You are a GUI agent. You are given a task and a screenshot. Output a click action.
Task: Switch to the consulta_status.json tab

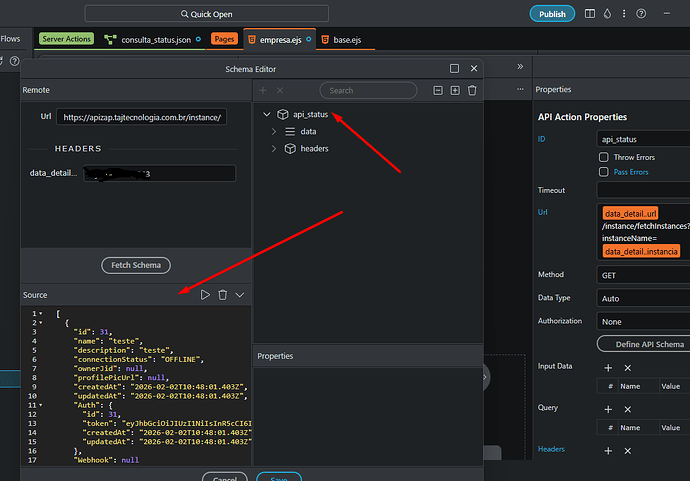(159, 39)
